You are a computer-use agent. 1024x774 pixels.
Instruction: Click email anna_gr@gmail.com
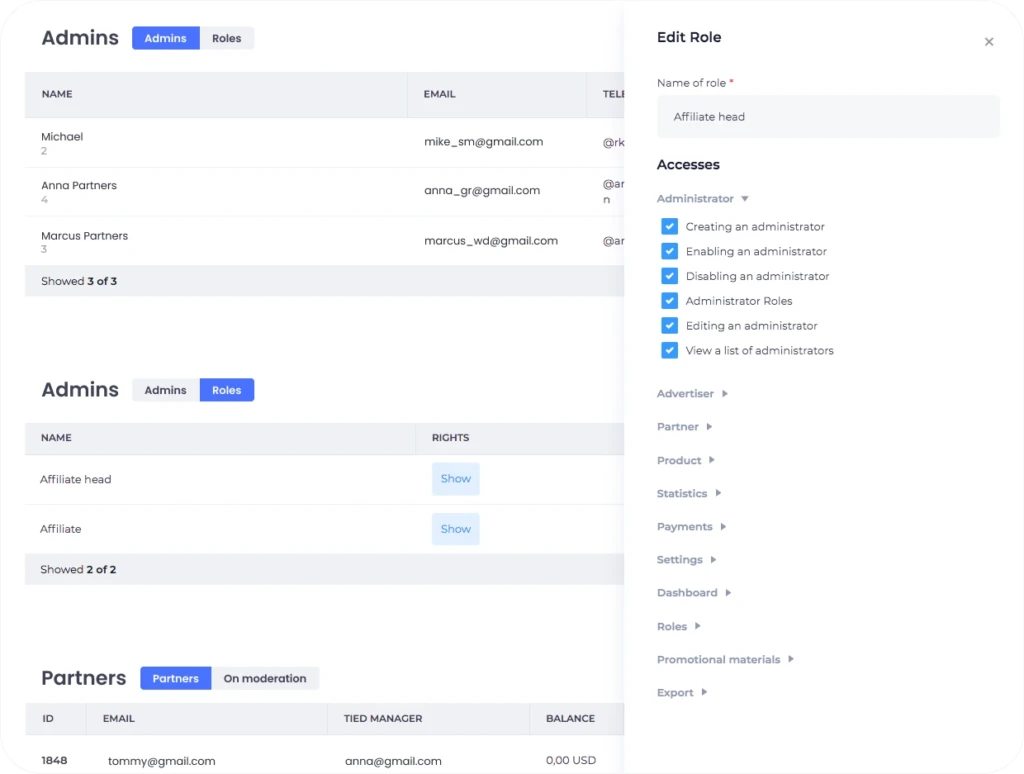click(482, 191)
